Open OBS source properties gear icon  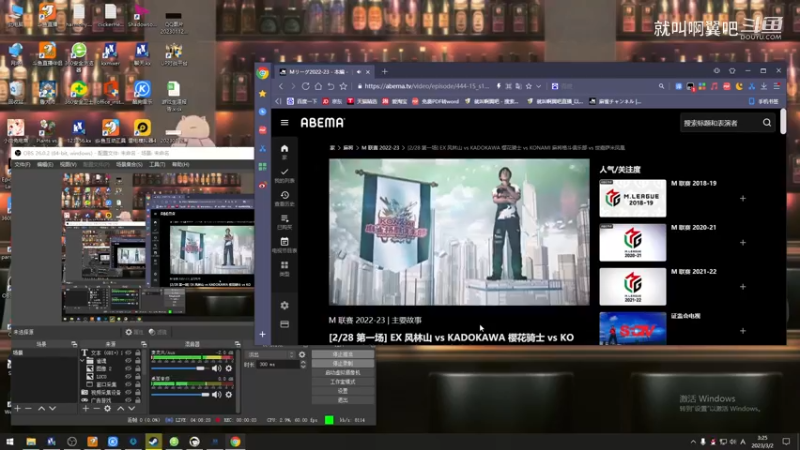pos(107,408)
